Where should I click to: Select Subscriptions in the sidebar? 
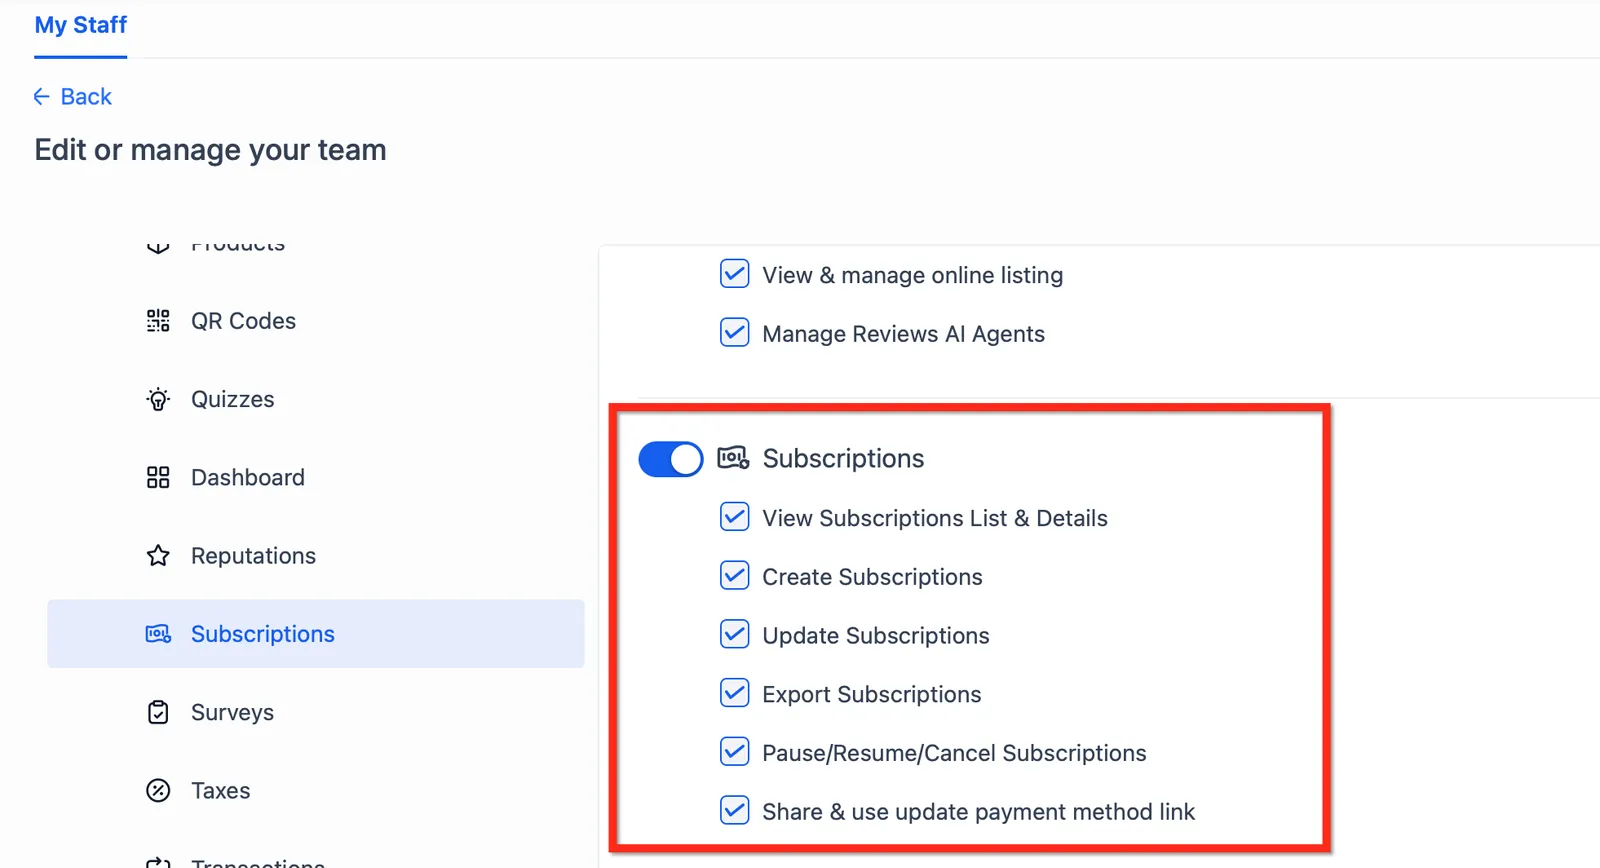coord(315,634)
